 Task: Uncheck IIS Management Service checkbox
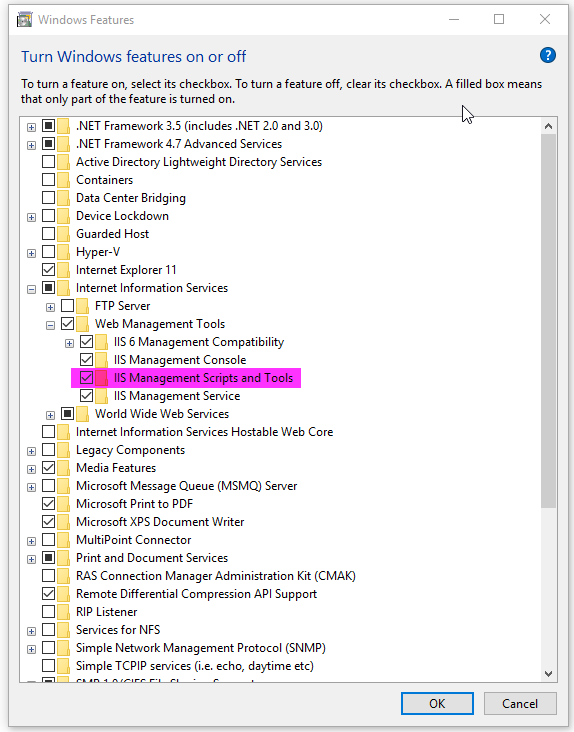[86, 396]
